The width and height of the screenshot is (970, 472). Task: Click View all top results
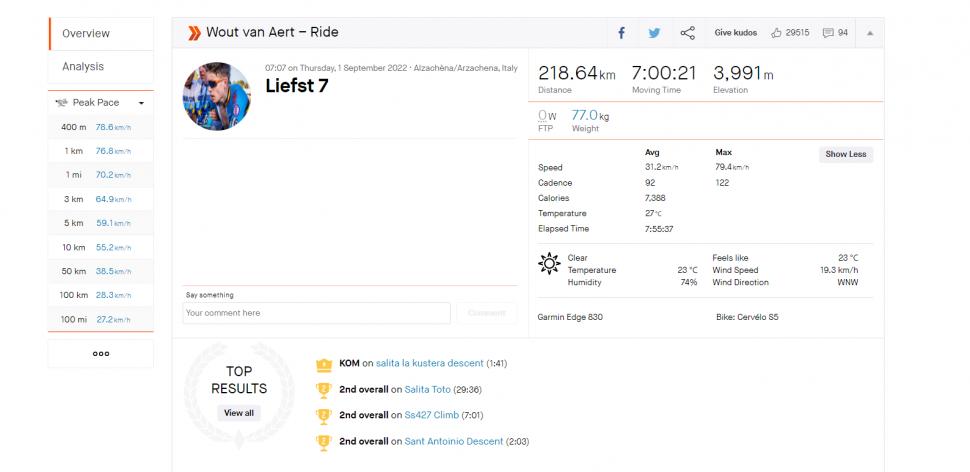[x=239, y=413]
